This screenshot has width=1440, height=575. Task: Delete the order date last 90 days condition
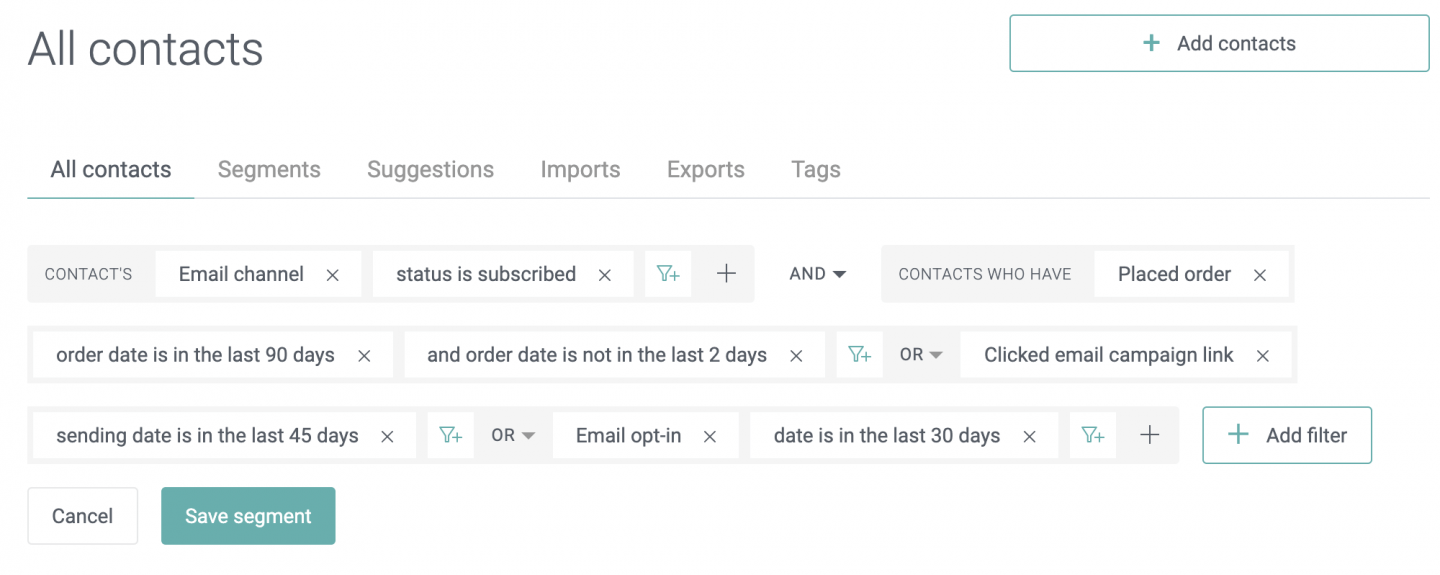click(x=365, y=356)
